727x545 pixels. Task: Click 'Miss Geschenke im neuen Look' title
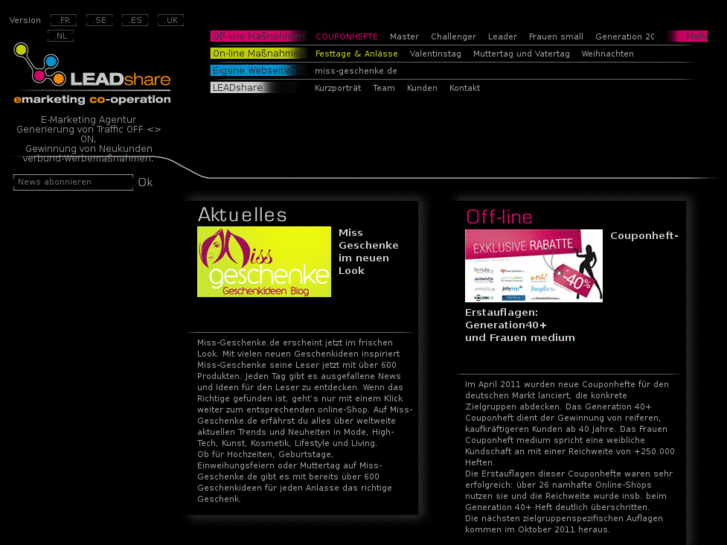[368, 251]
